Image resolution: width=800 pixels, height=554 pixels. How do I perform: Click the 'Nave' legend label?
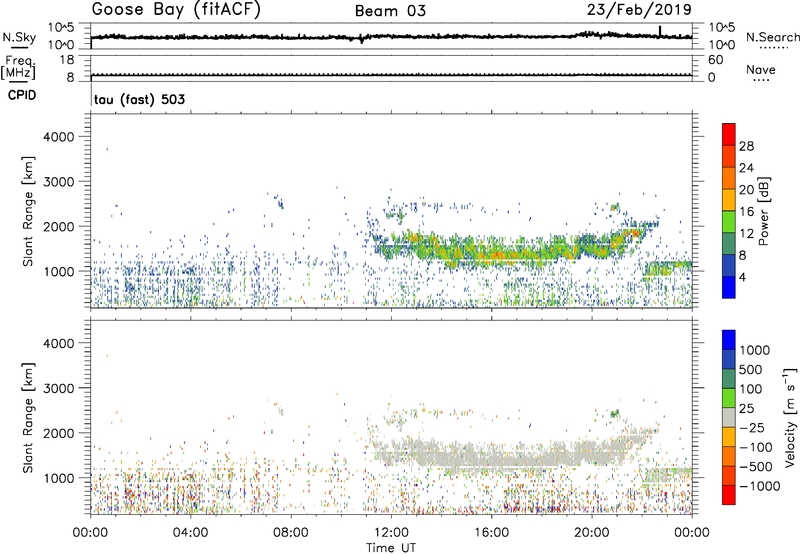point(761,70)
